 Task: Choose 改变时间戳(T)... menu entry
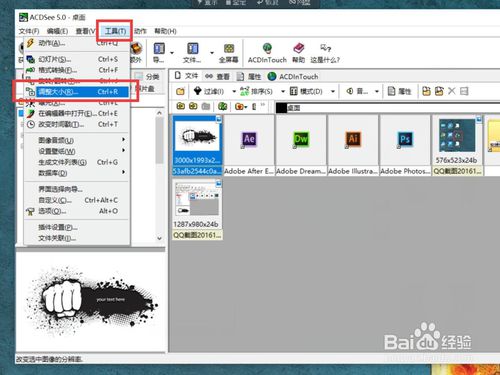(77, 124)
